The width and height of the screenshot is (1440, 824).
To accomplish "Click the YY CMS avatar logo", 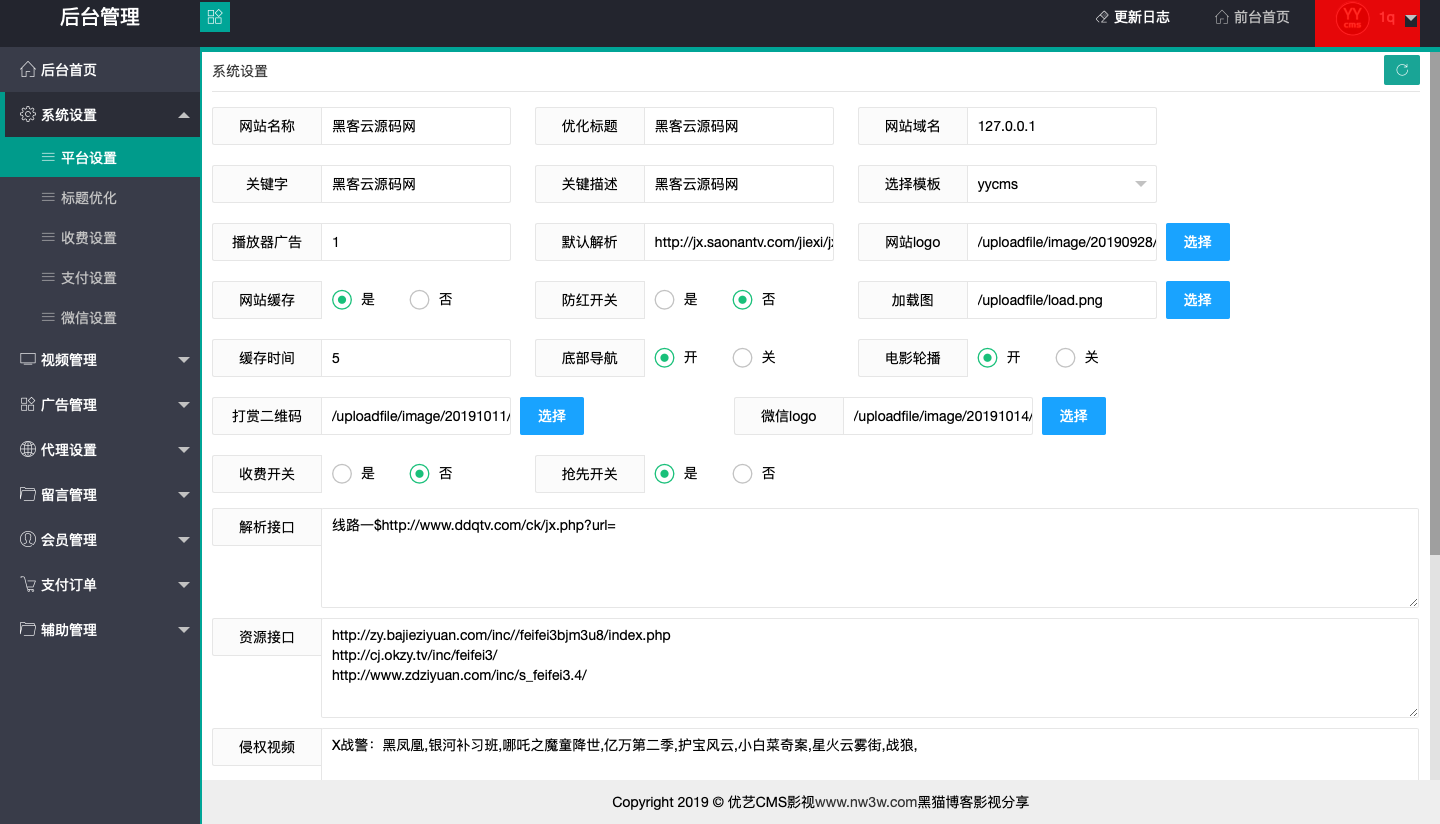I will pyautogui.click(x=1352, y=18).
